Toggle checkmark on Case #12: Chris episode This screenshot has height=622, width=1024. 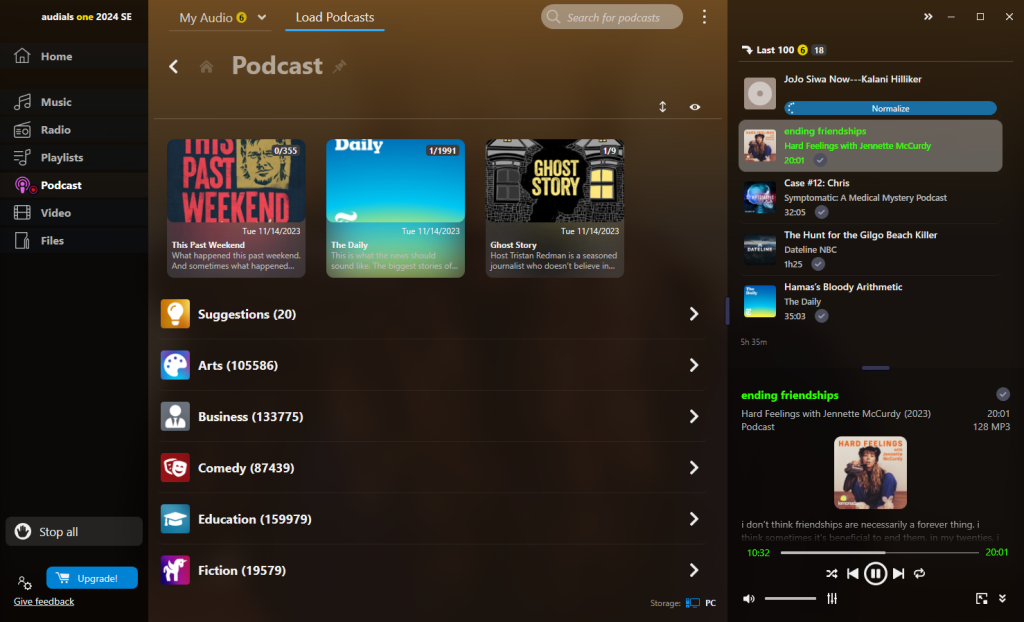click(x=821, y=212)
